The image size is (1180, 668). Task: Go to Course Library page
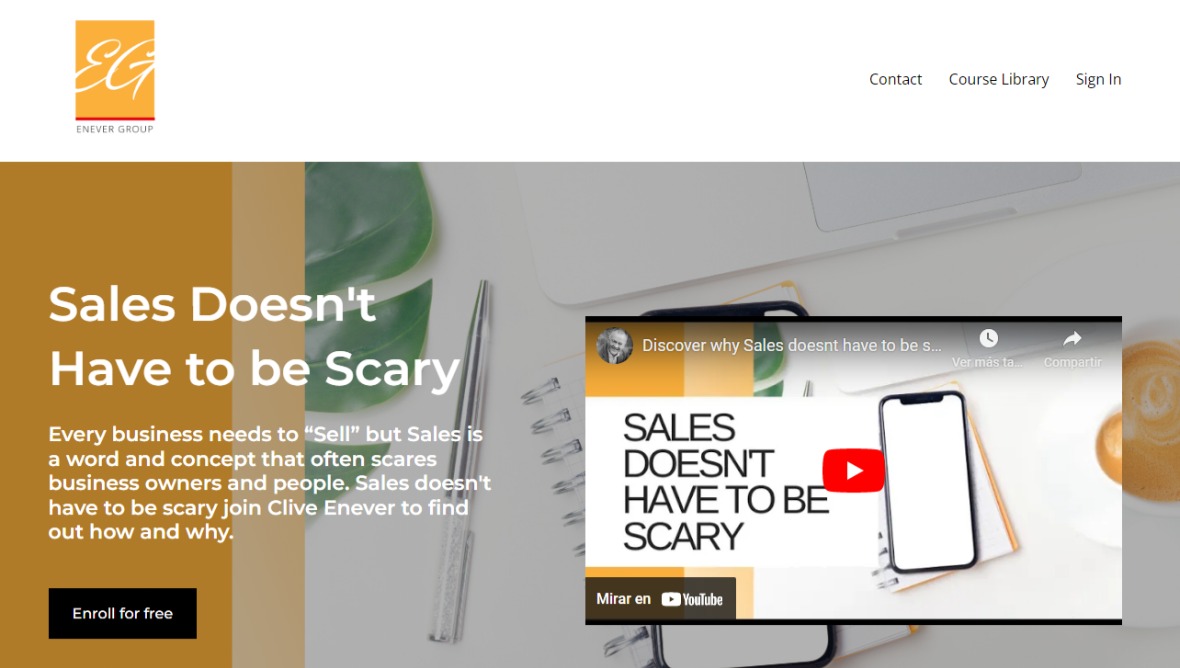pos(998,79)
